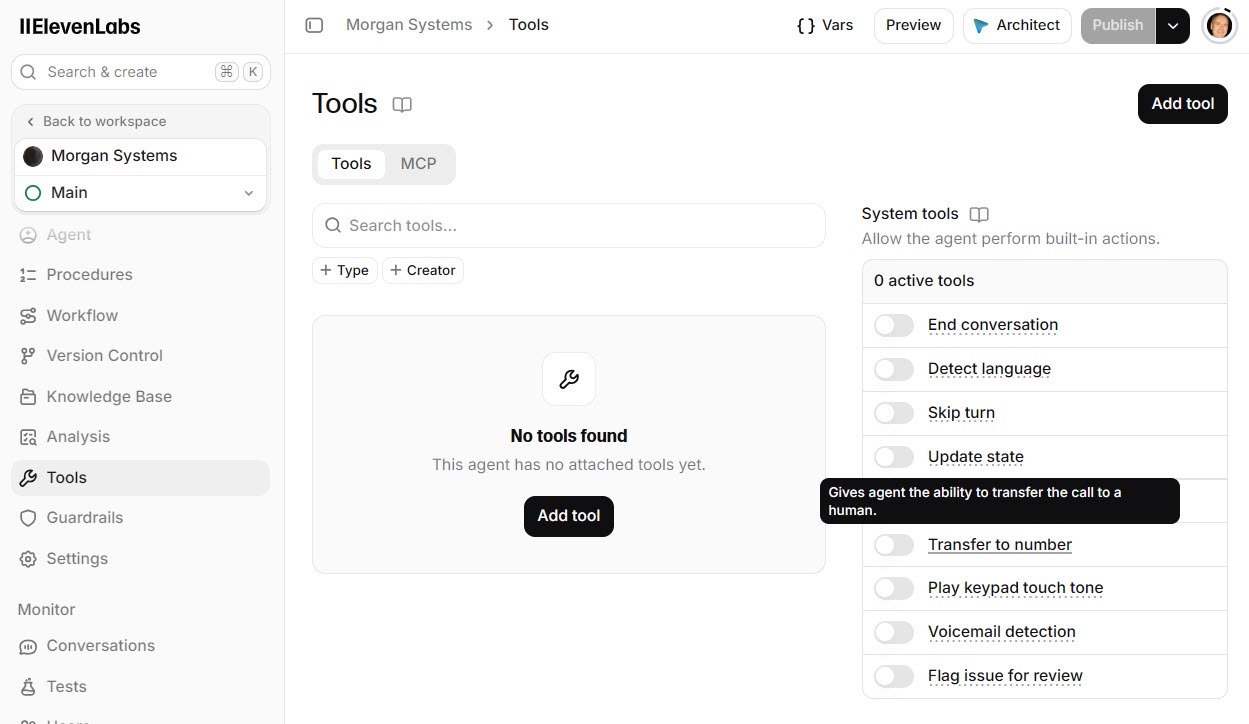The width and height of the screenshot is (1249, 724).
Task: Enable the End conversation system tool
Action: point(894,325)
